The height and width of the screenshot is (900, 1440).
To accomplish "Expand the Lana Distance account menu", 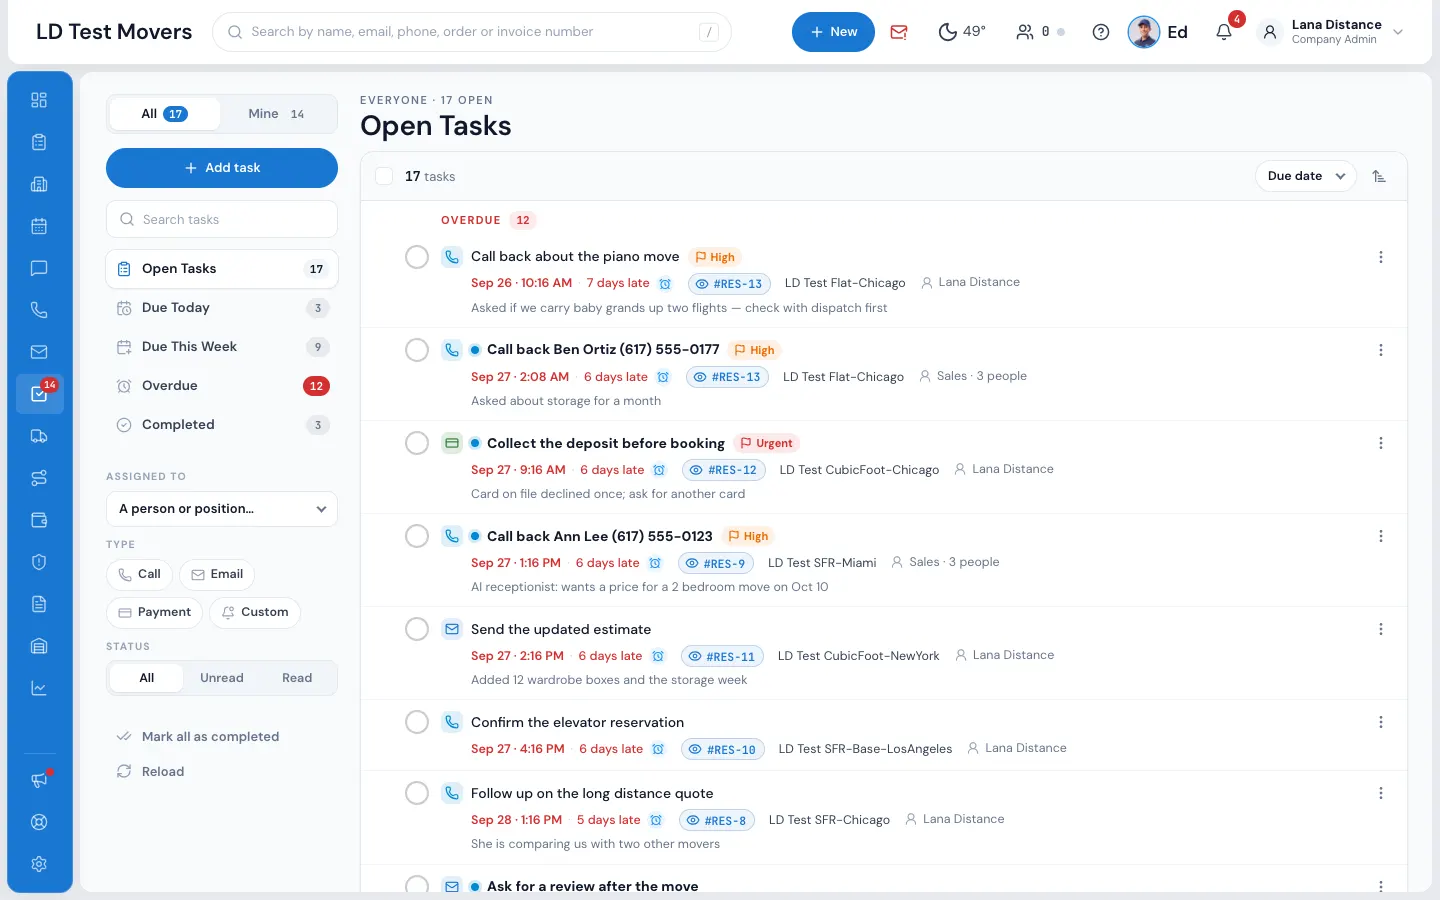I will pyautogui.click(x=1331, y=32).
